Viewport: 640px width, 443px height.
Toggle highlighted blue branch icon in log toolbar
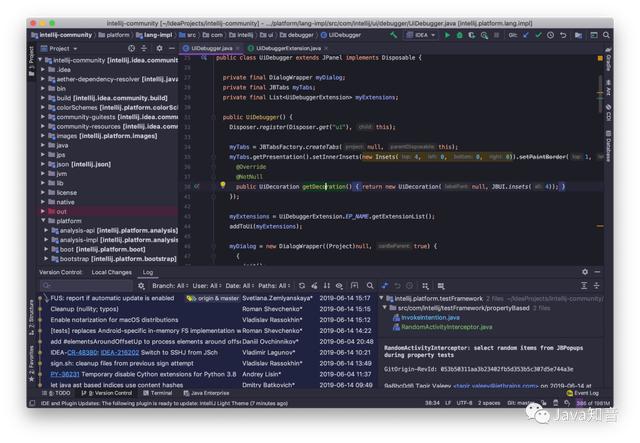click(384, 286)
